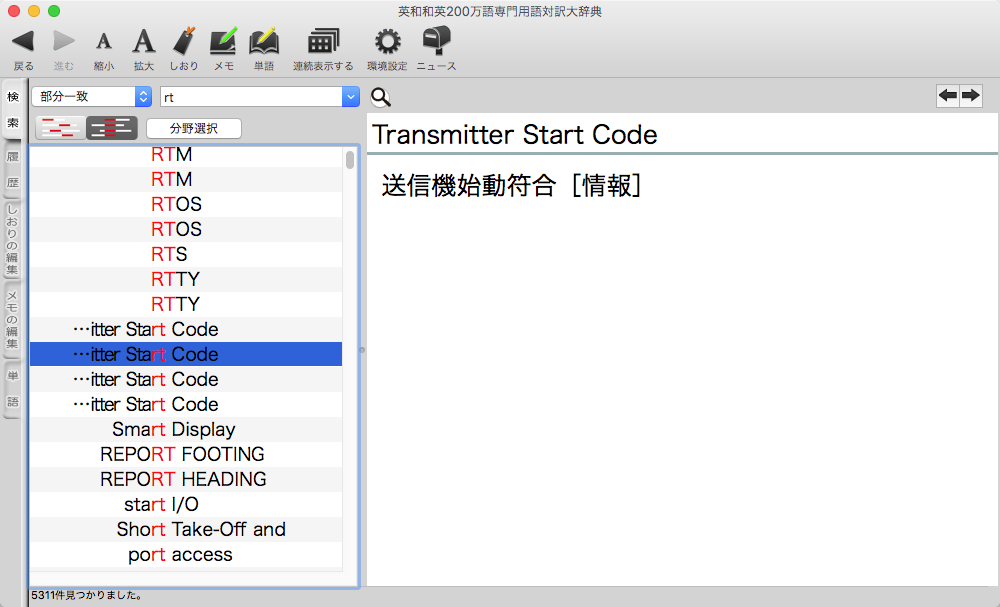Switch to center-aligned keyword list toggle
This screenshot has height=607, width=1000.
click(x=111, y=128)
